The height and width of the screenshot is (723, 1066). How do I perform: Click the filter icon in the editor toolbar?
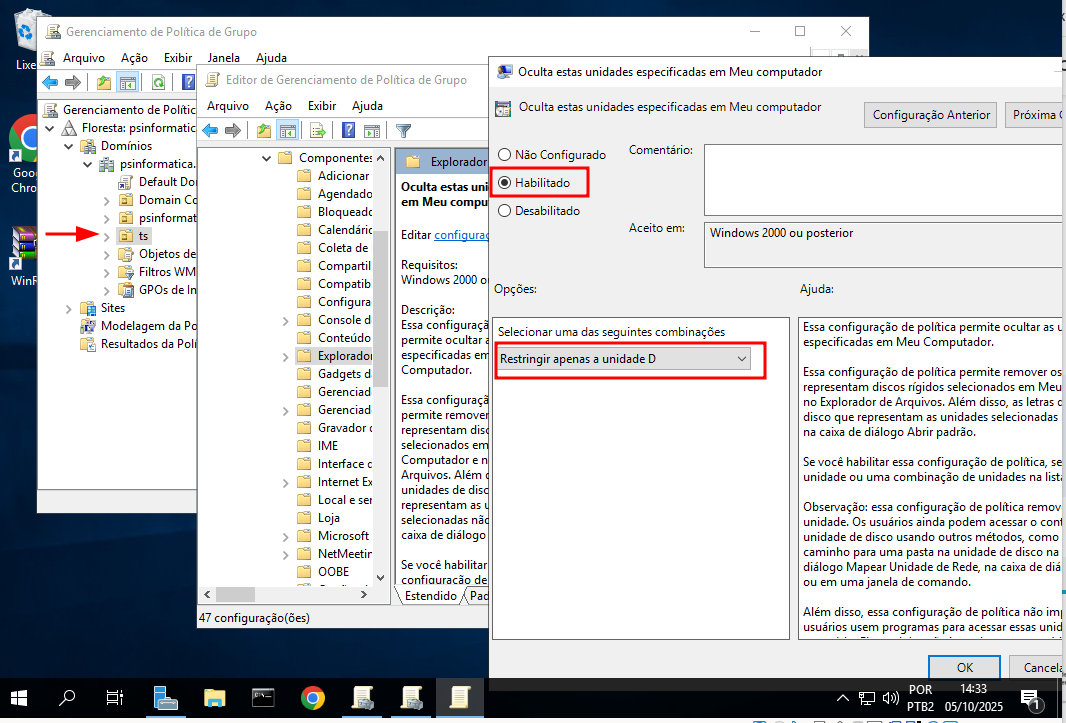(404, 130)
